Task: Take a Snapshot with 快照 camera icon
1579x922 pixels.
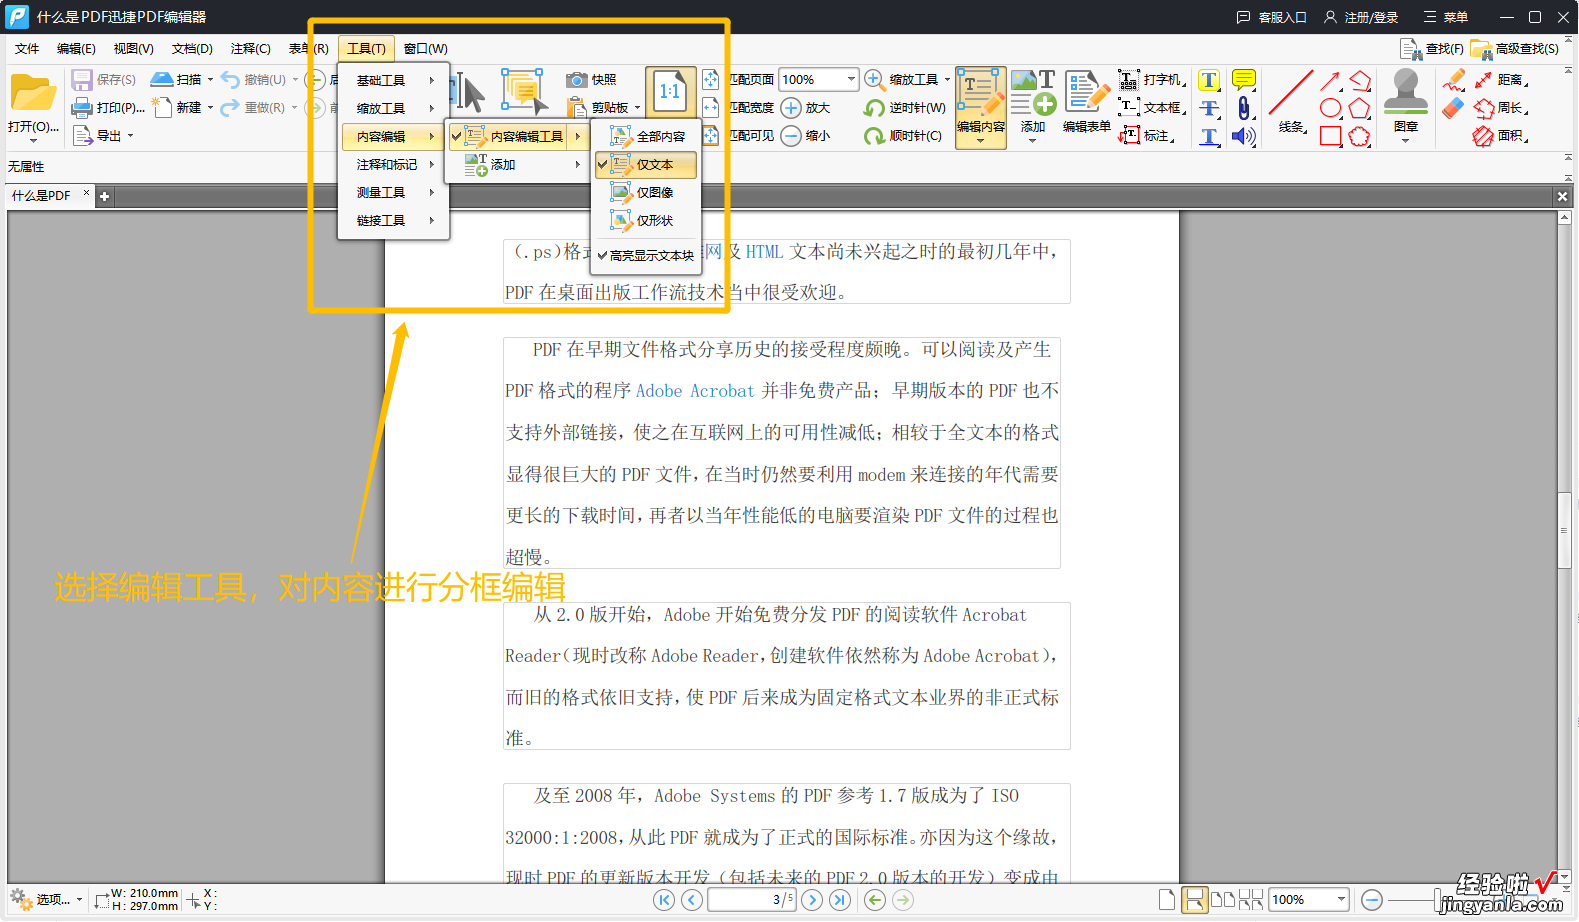Action: pos(576,79)
